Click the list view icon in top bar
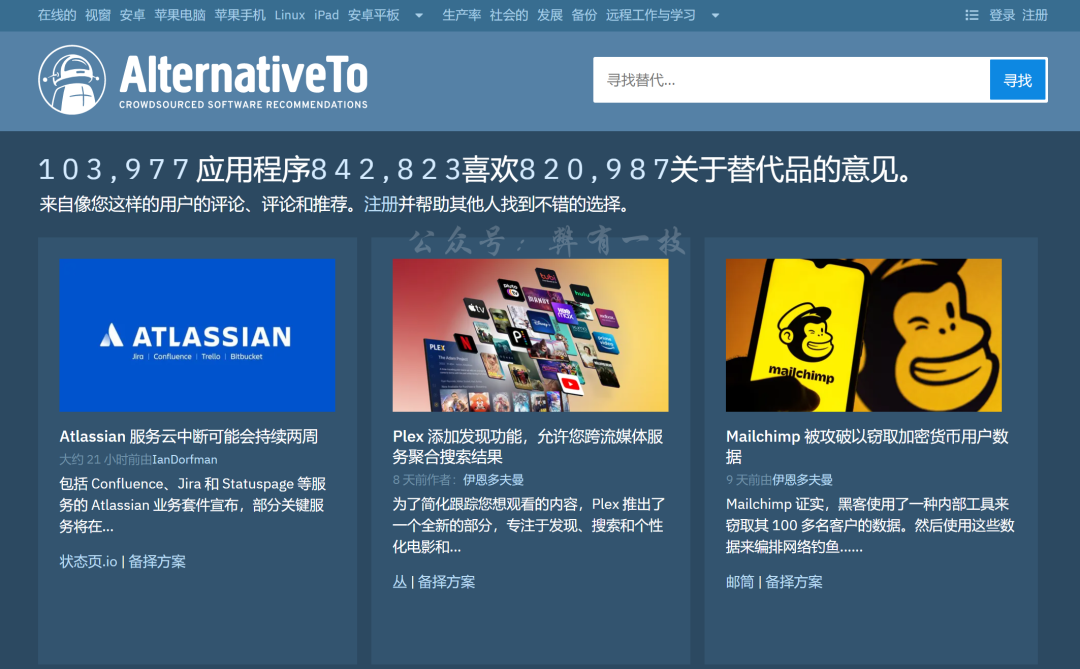This screenshot has width=1080, height=669. tap(971, 15)
